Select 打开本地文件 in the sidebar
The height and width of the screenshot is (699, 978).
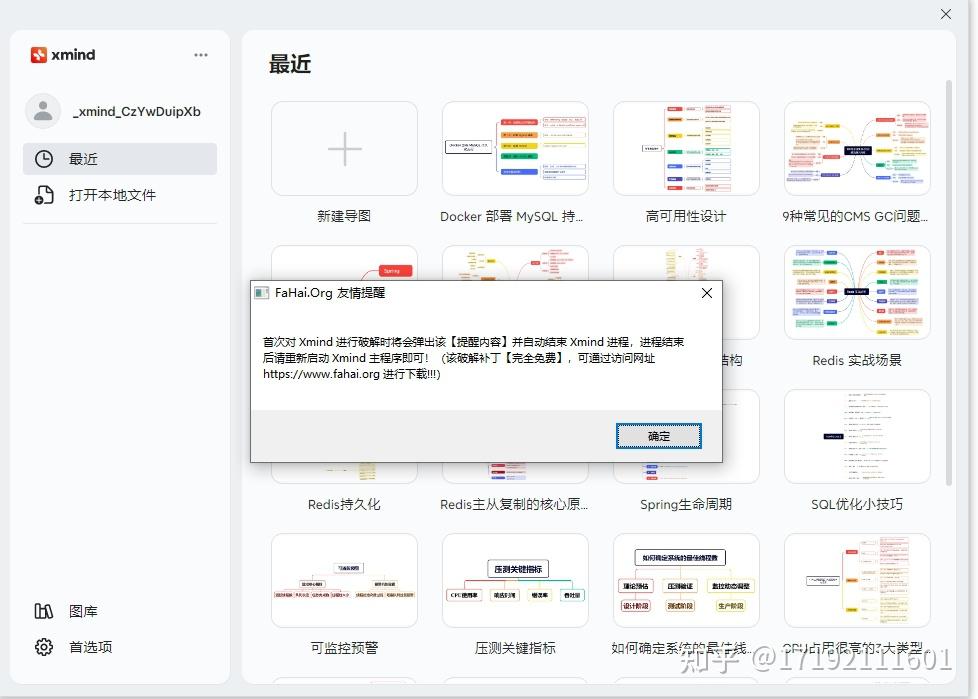(x=120, y=195)
